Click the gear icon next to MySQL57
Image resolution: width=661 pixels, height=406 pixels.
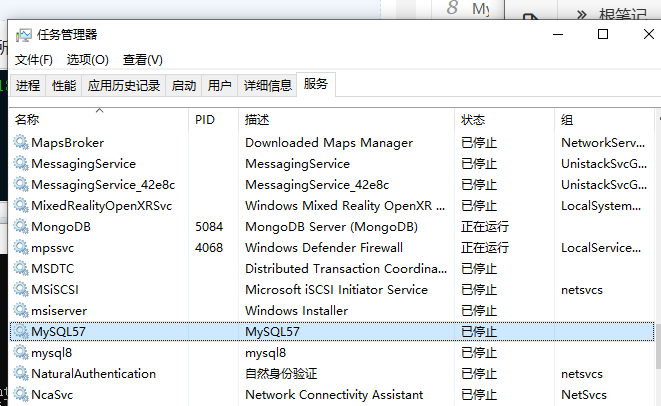[21, 332]
